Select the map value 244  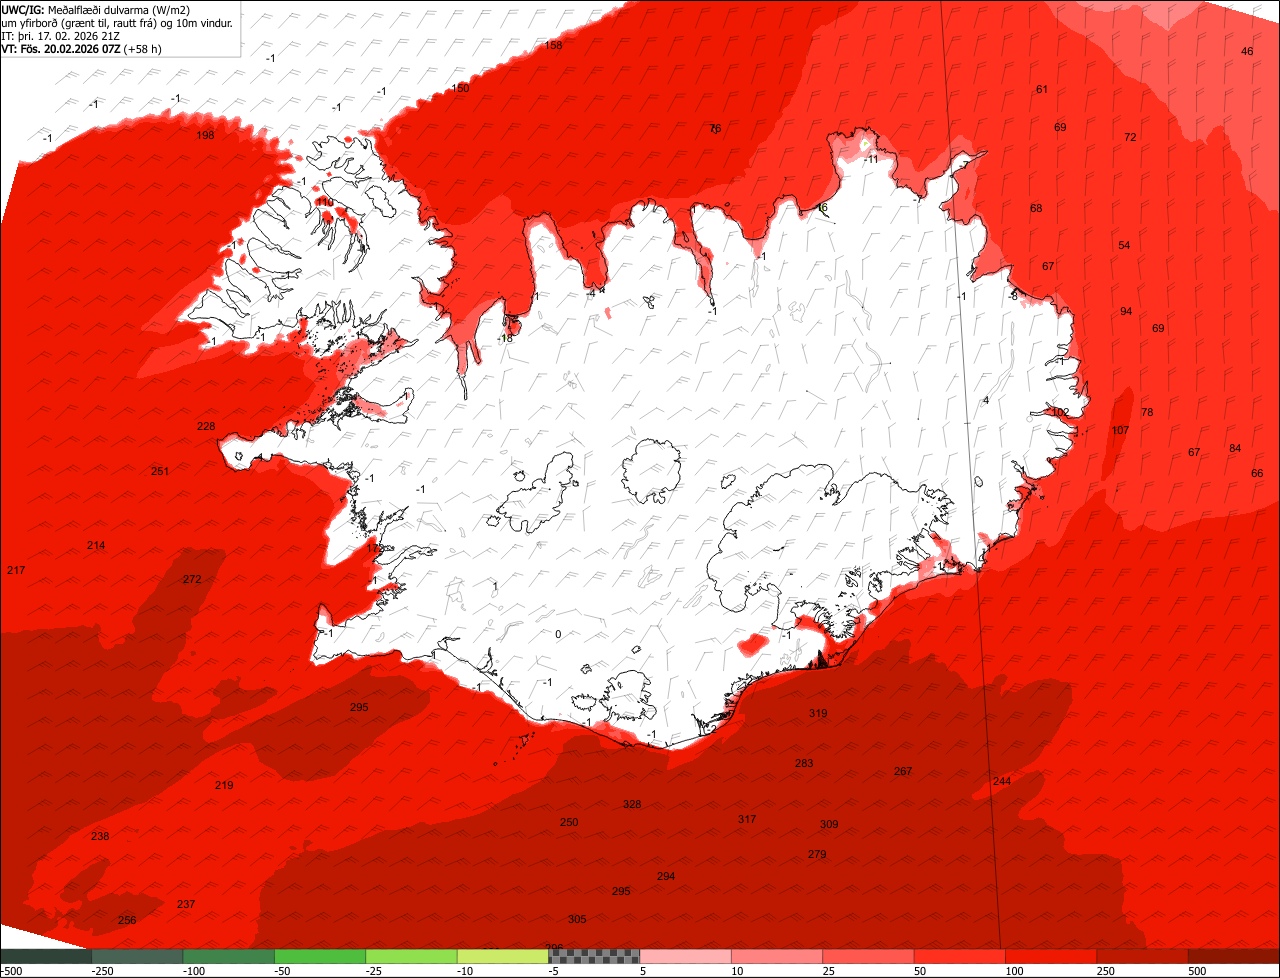pos(1002,781)
